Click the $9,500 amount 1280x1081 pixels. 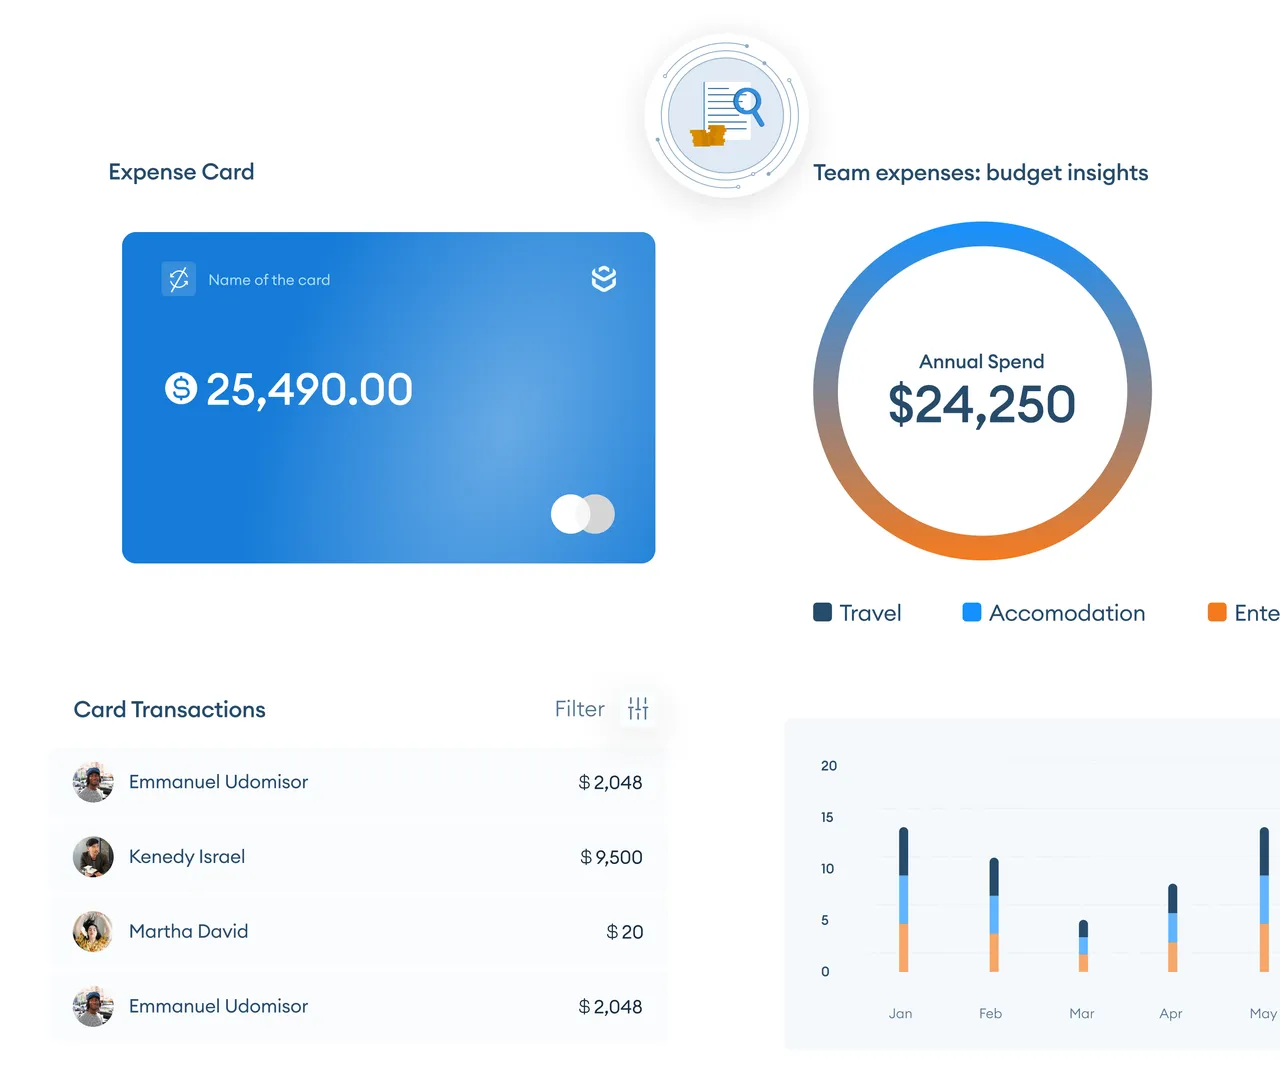611,857
